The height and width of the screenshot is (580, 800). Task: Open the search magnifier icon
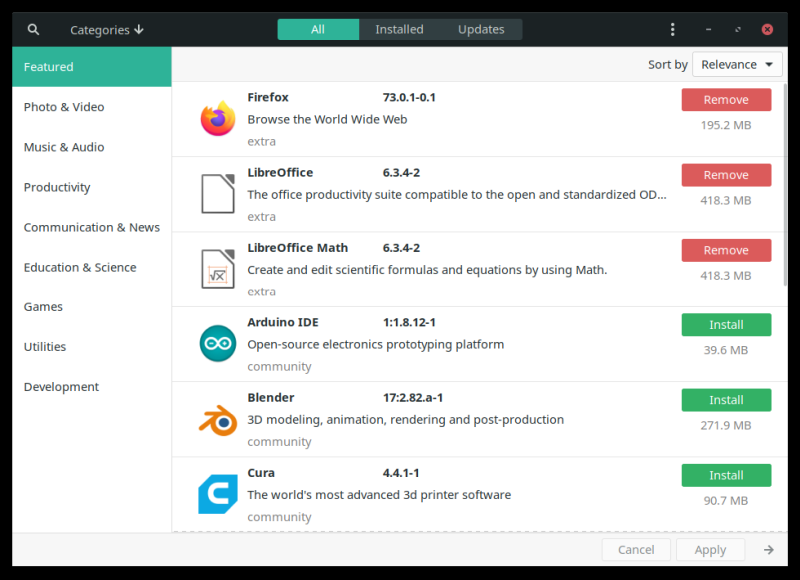[x=33, y=29]
